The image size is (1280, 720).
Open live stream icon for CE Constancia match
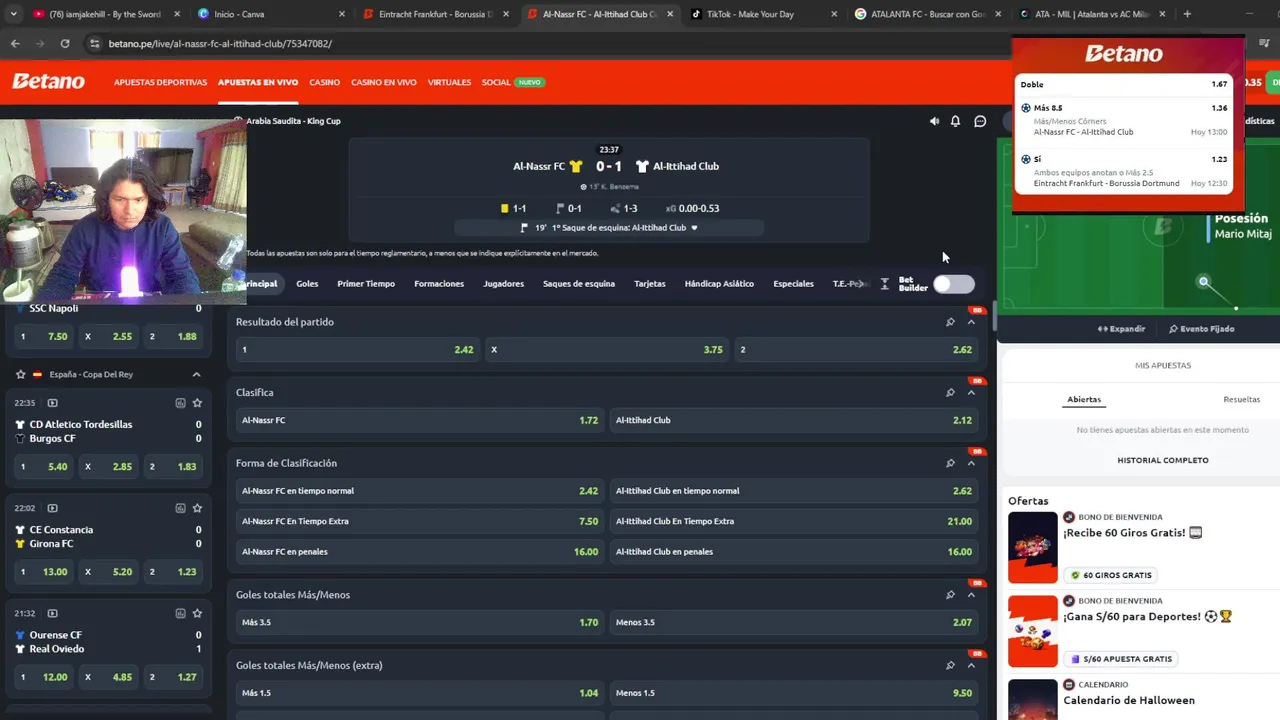tap(52, 508)
